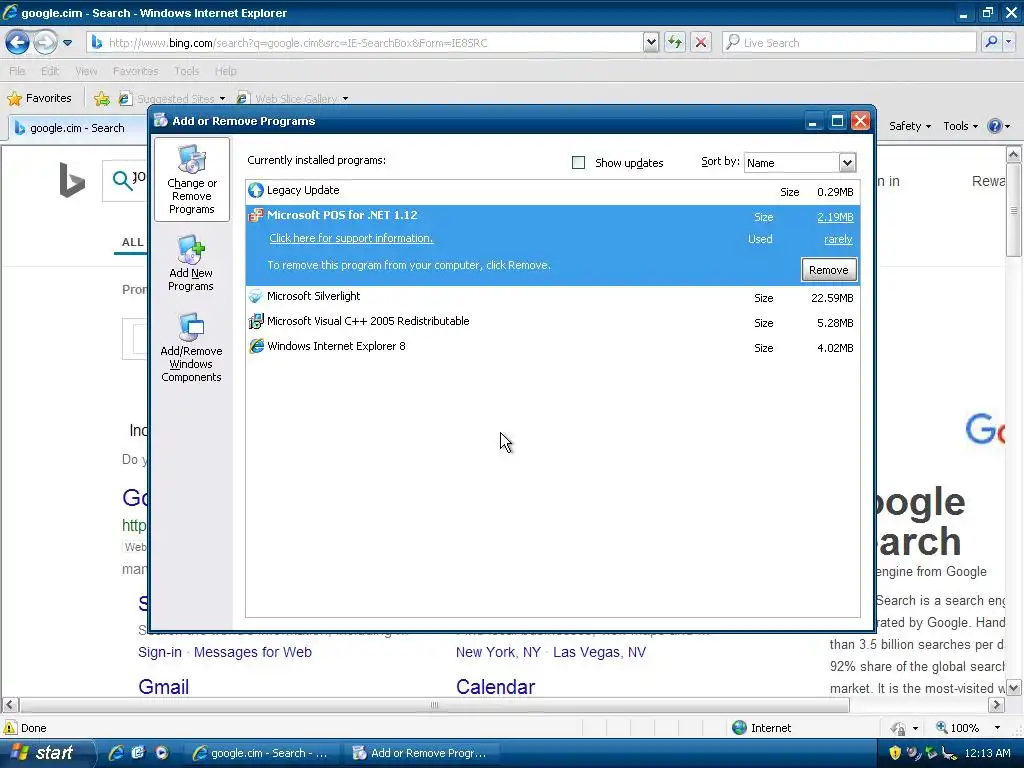The height and width of the screenshot is (768, 1024).
Task: Click the New York, NY link
Action: 498,652
